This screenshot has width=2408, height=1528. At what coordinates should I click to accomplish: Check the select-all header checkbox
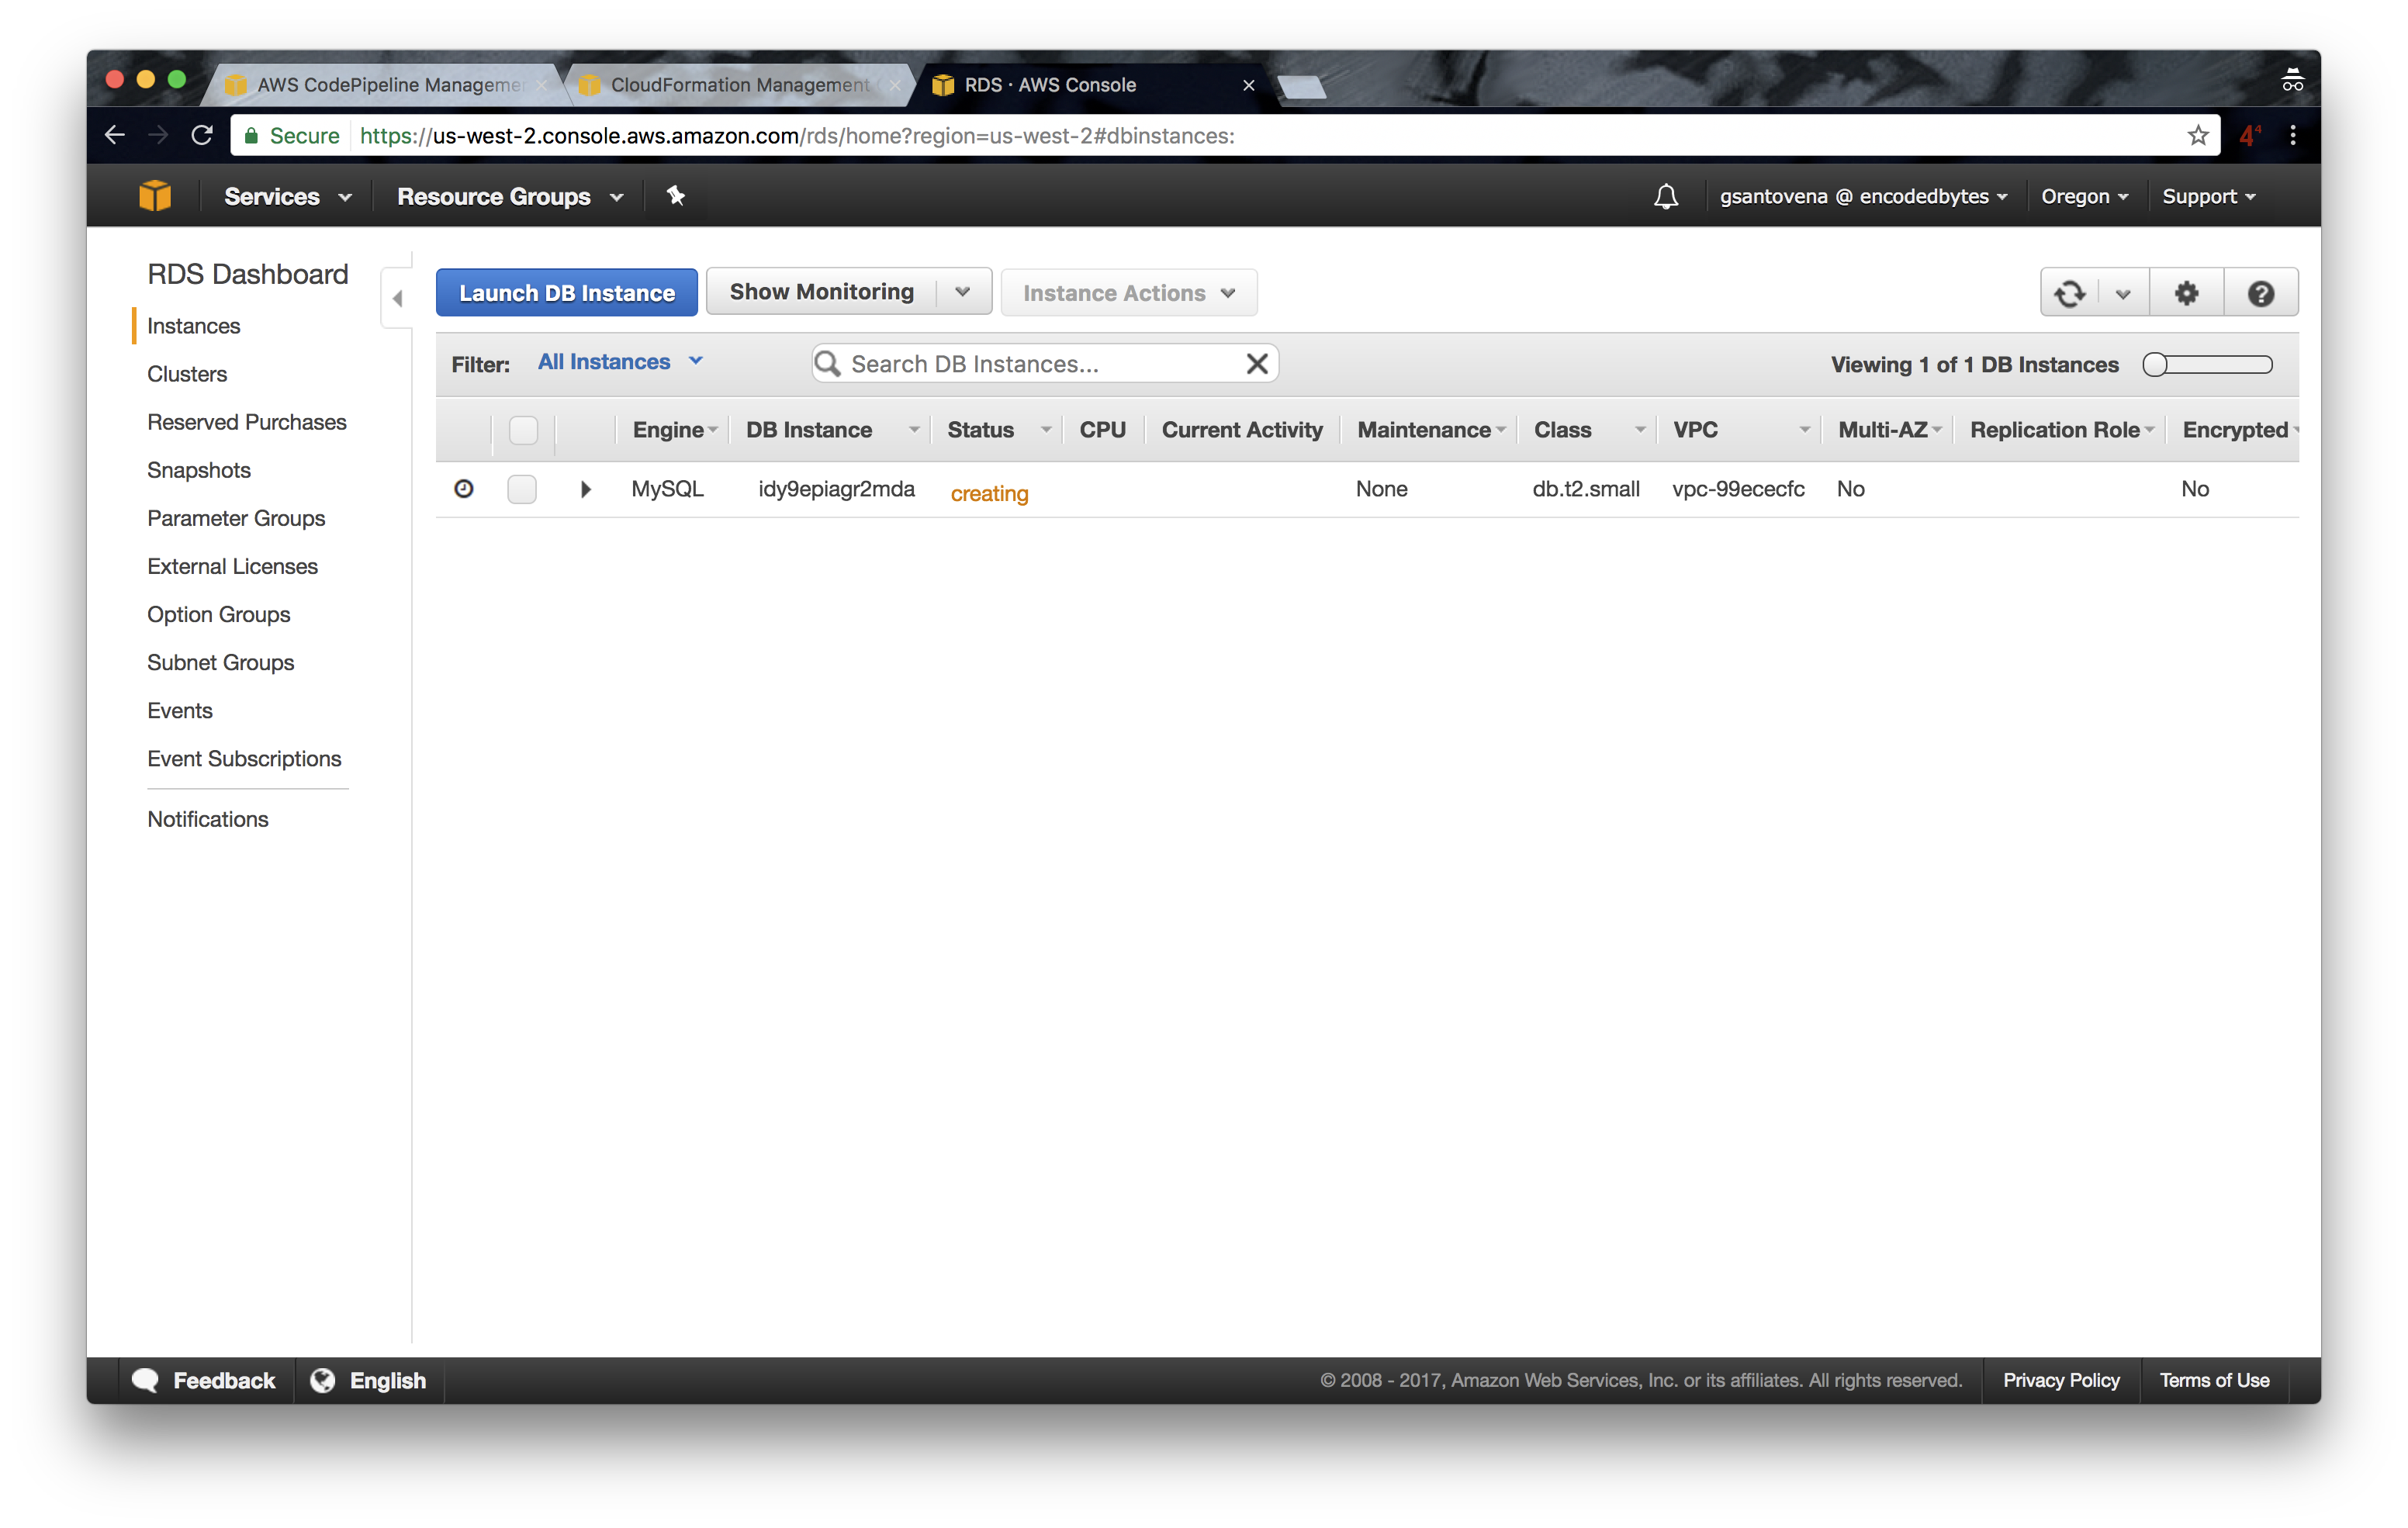pyautogui.click(x=523, y=430)
